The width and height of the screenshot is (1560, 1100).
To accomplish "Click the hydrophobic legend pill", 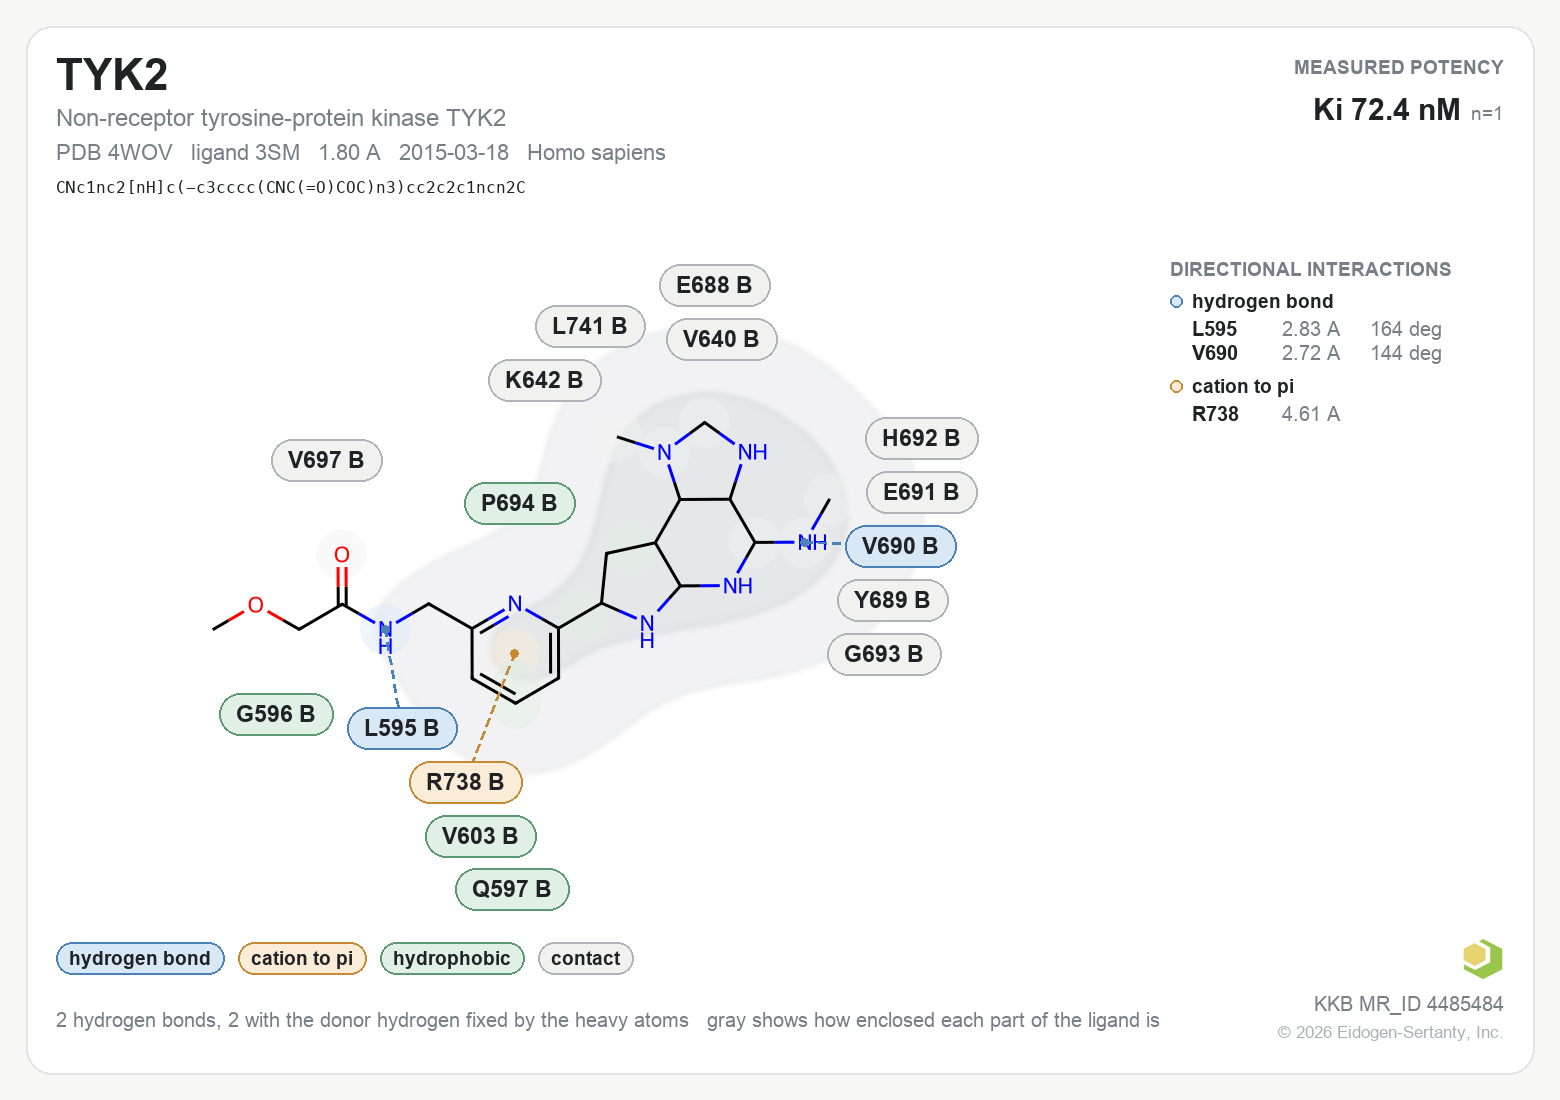I will coord(452,958).
